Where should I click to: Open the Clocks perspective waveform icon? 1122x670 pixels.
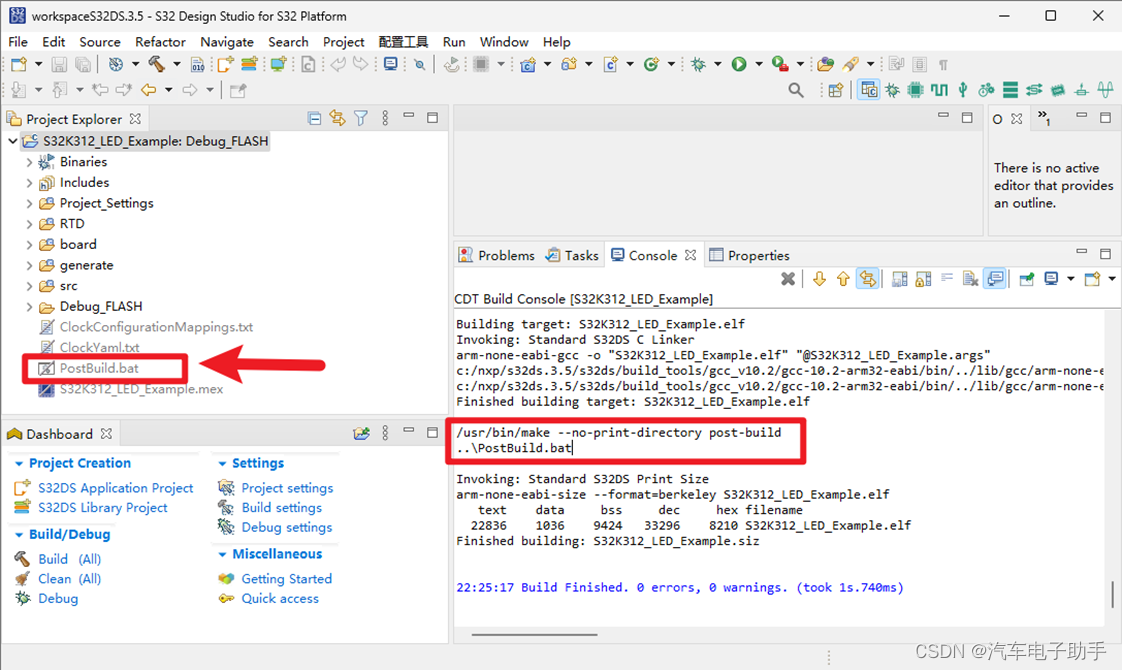(939, 90)
